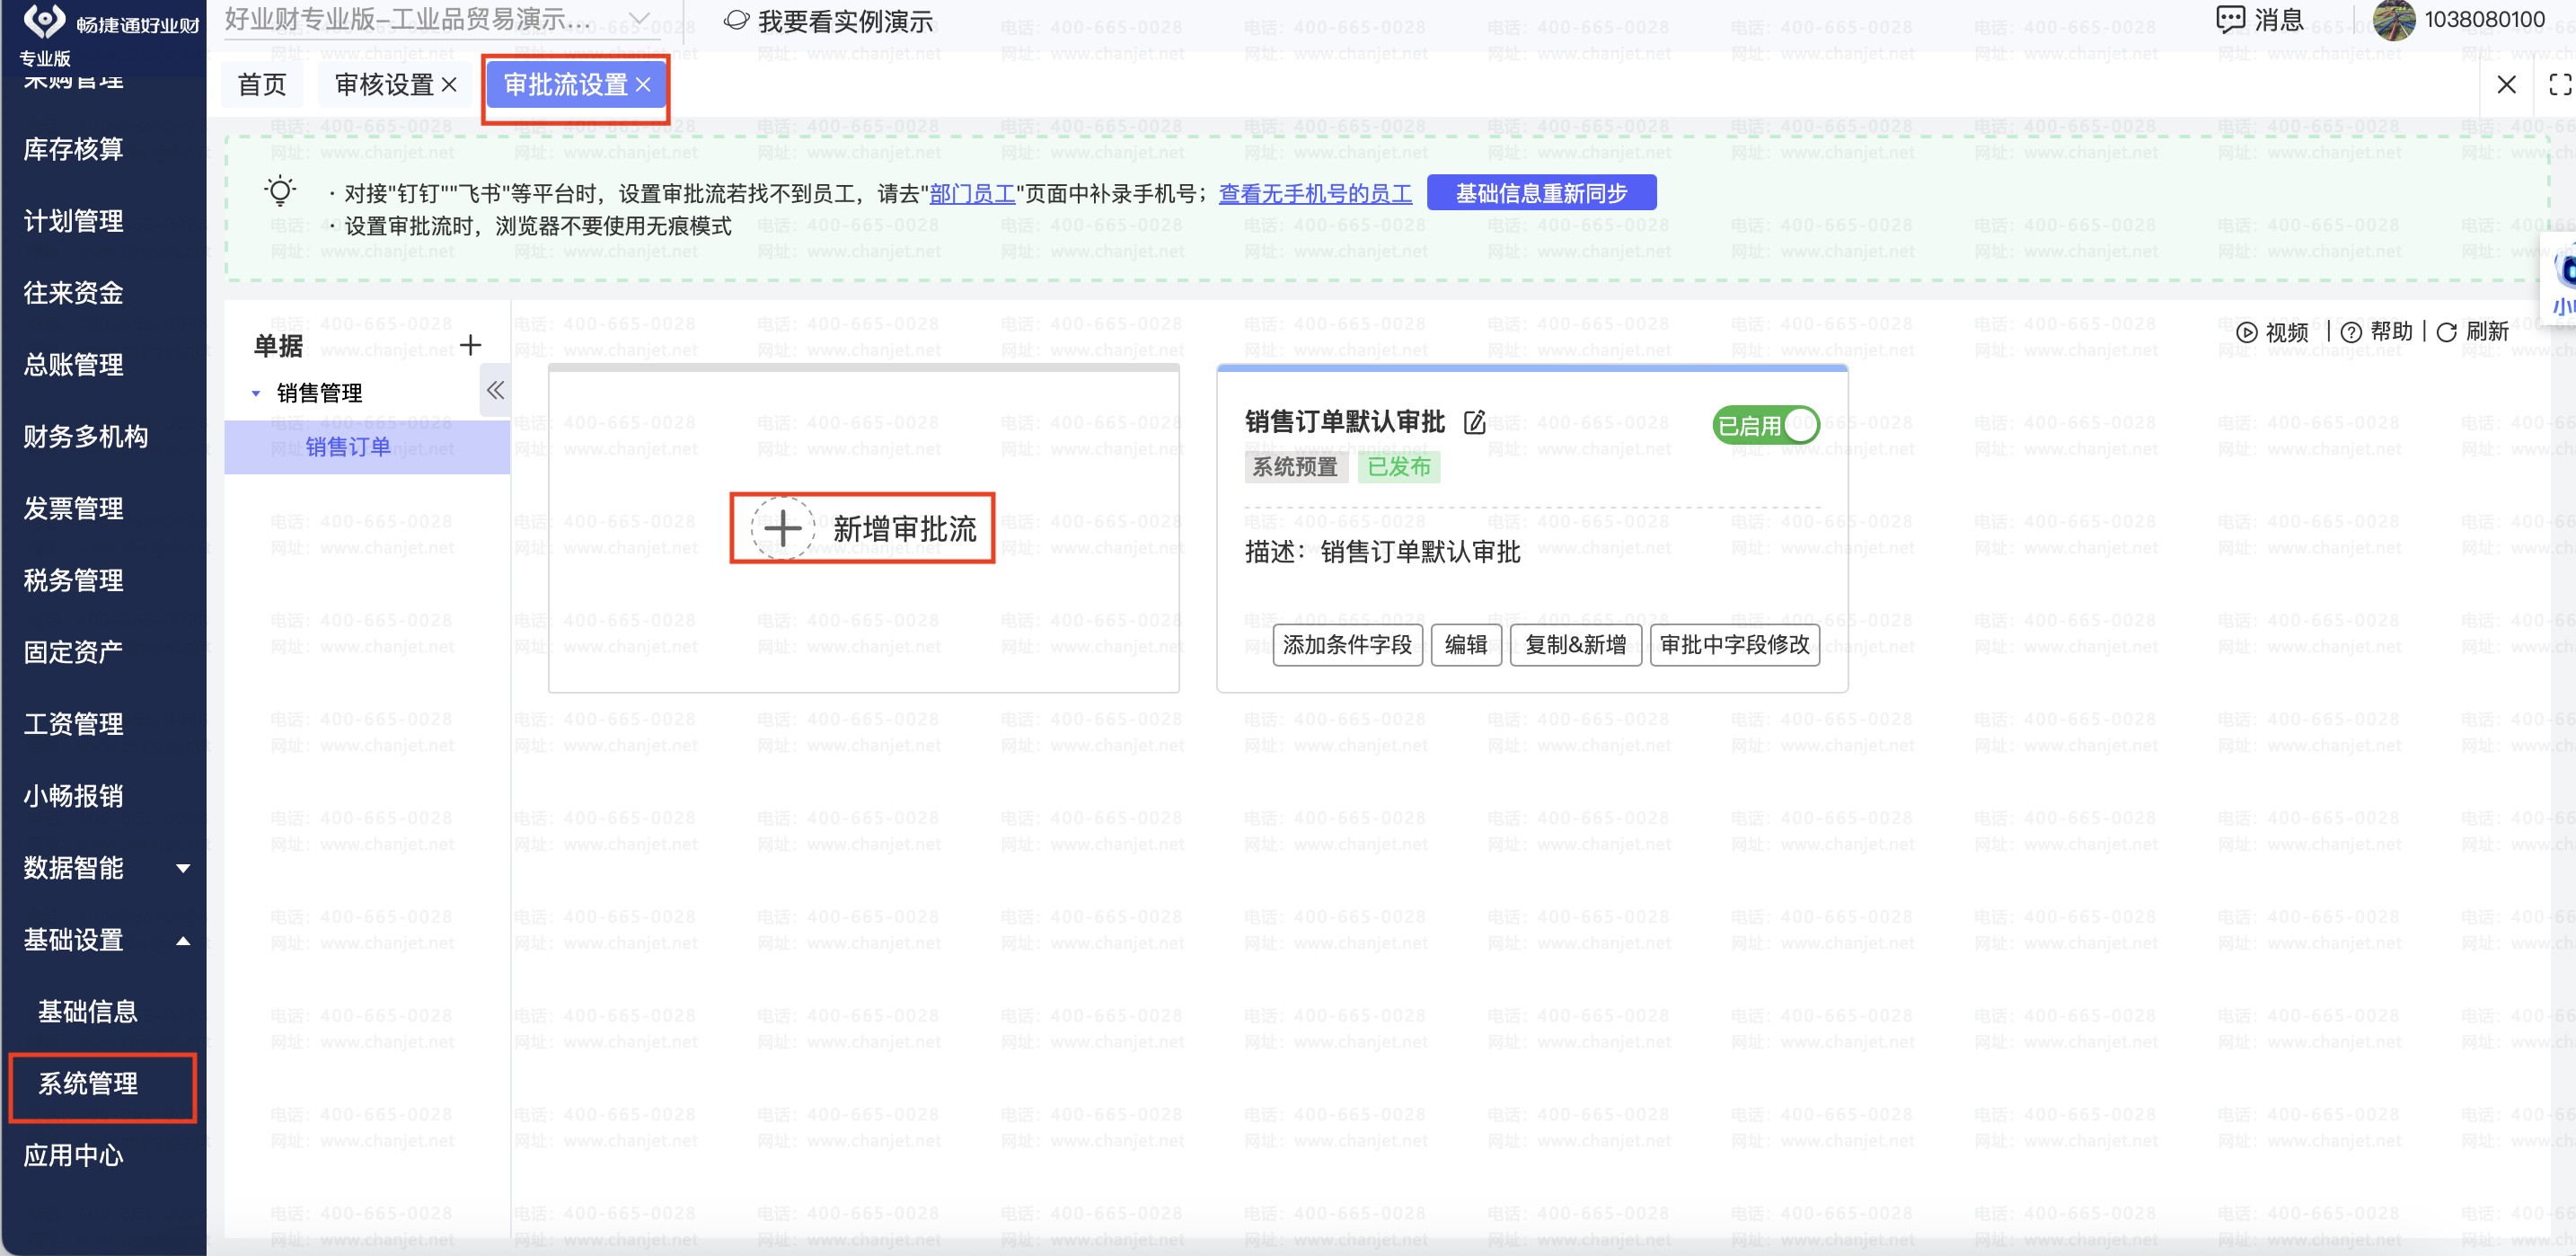Open 系统管理 in the sidebar
The width and height of the screenshot is (2576, 1256).
tap(88, 1084)
